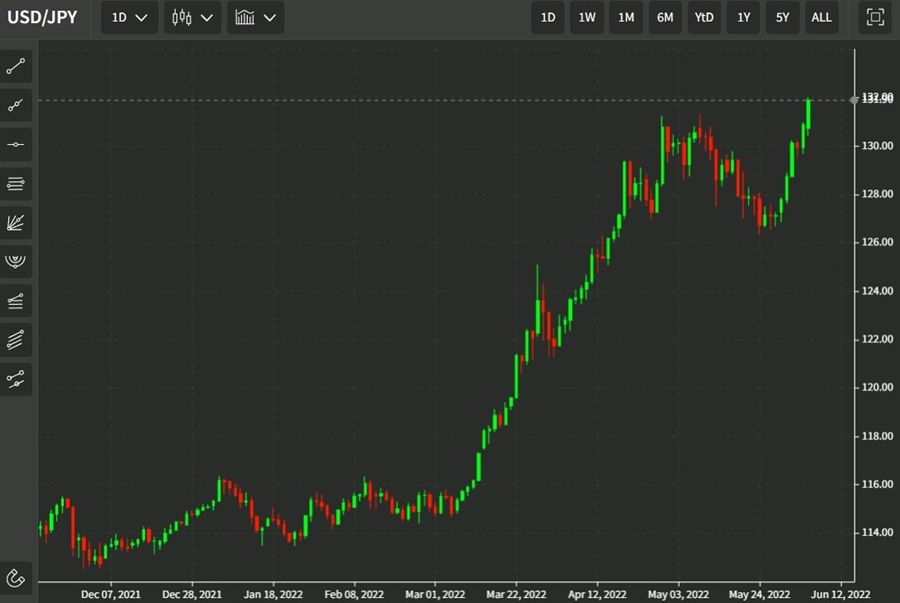Set the range to 5Y
900x603 pixels.
pos(782,17)
